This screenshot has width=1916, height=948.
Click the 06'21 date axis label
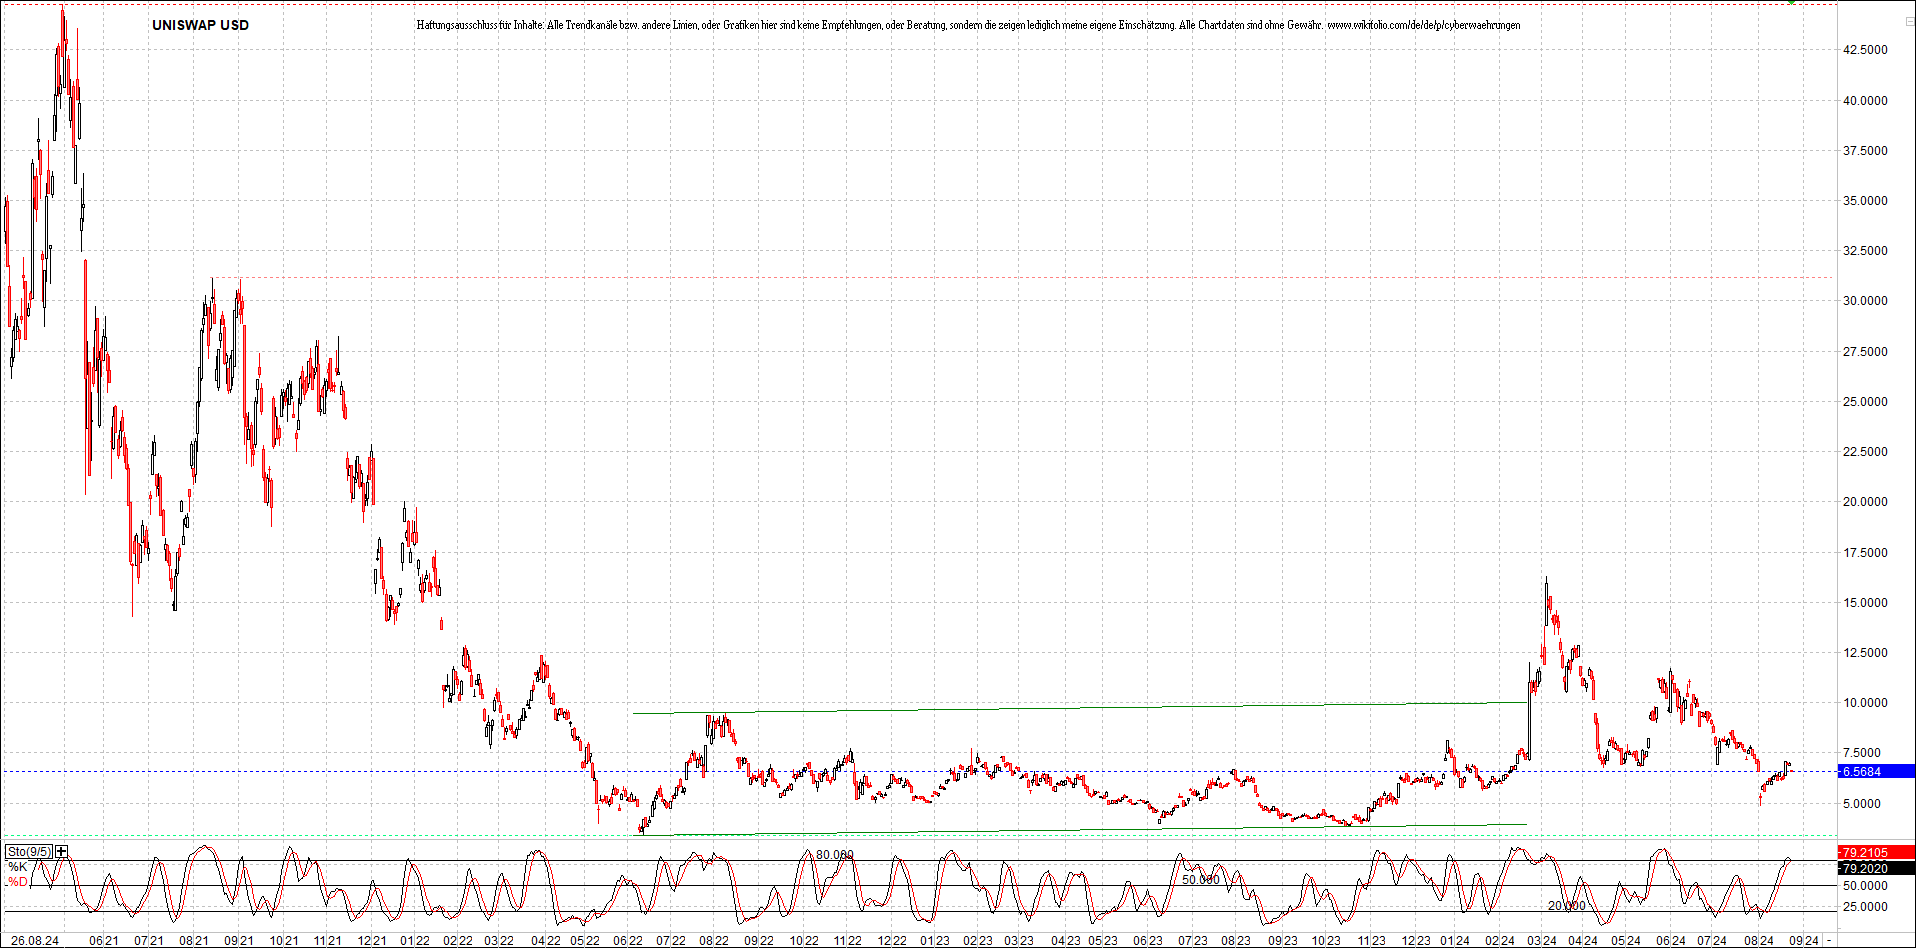(x=104, y=941)
